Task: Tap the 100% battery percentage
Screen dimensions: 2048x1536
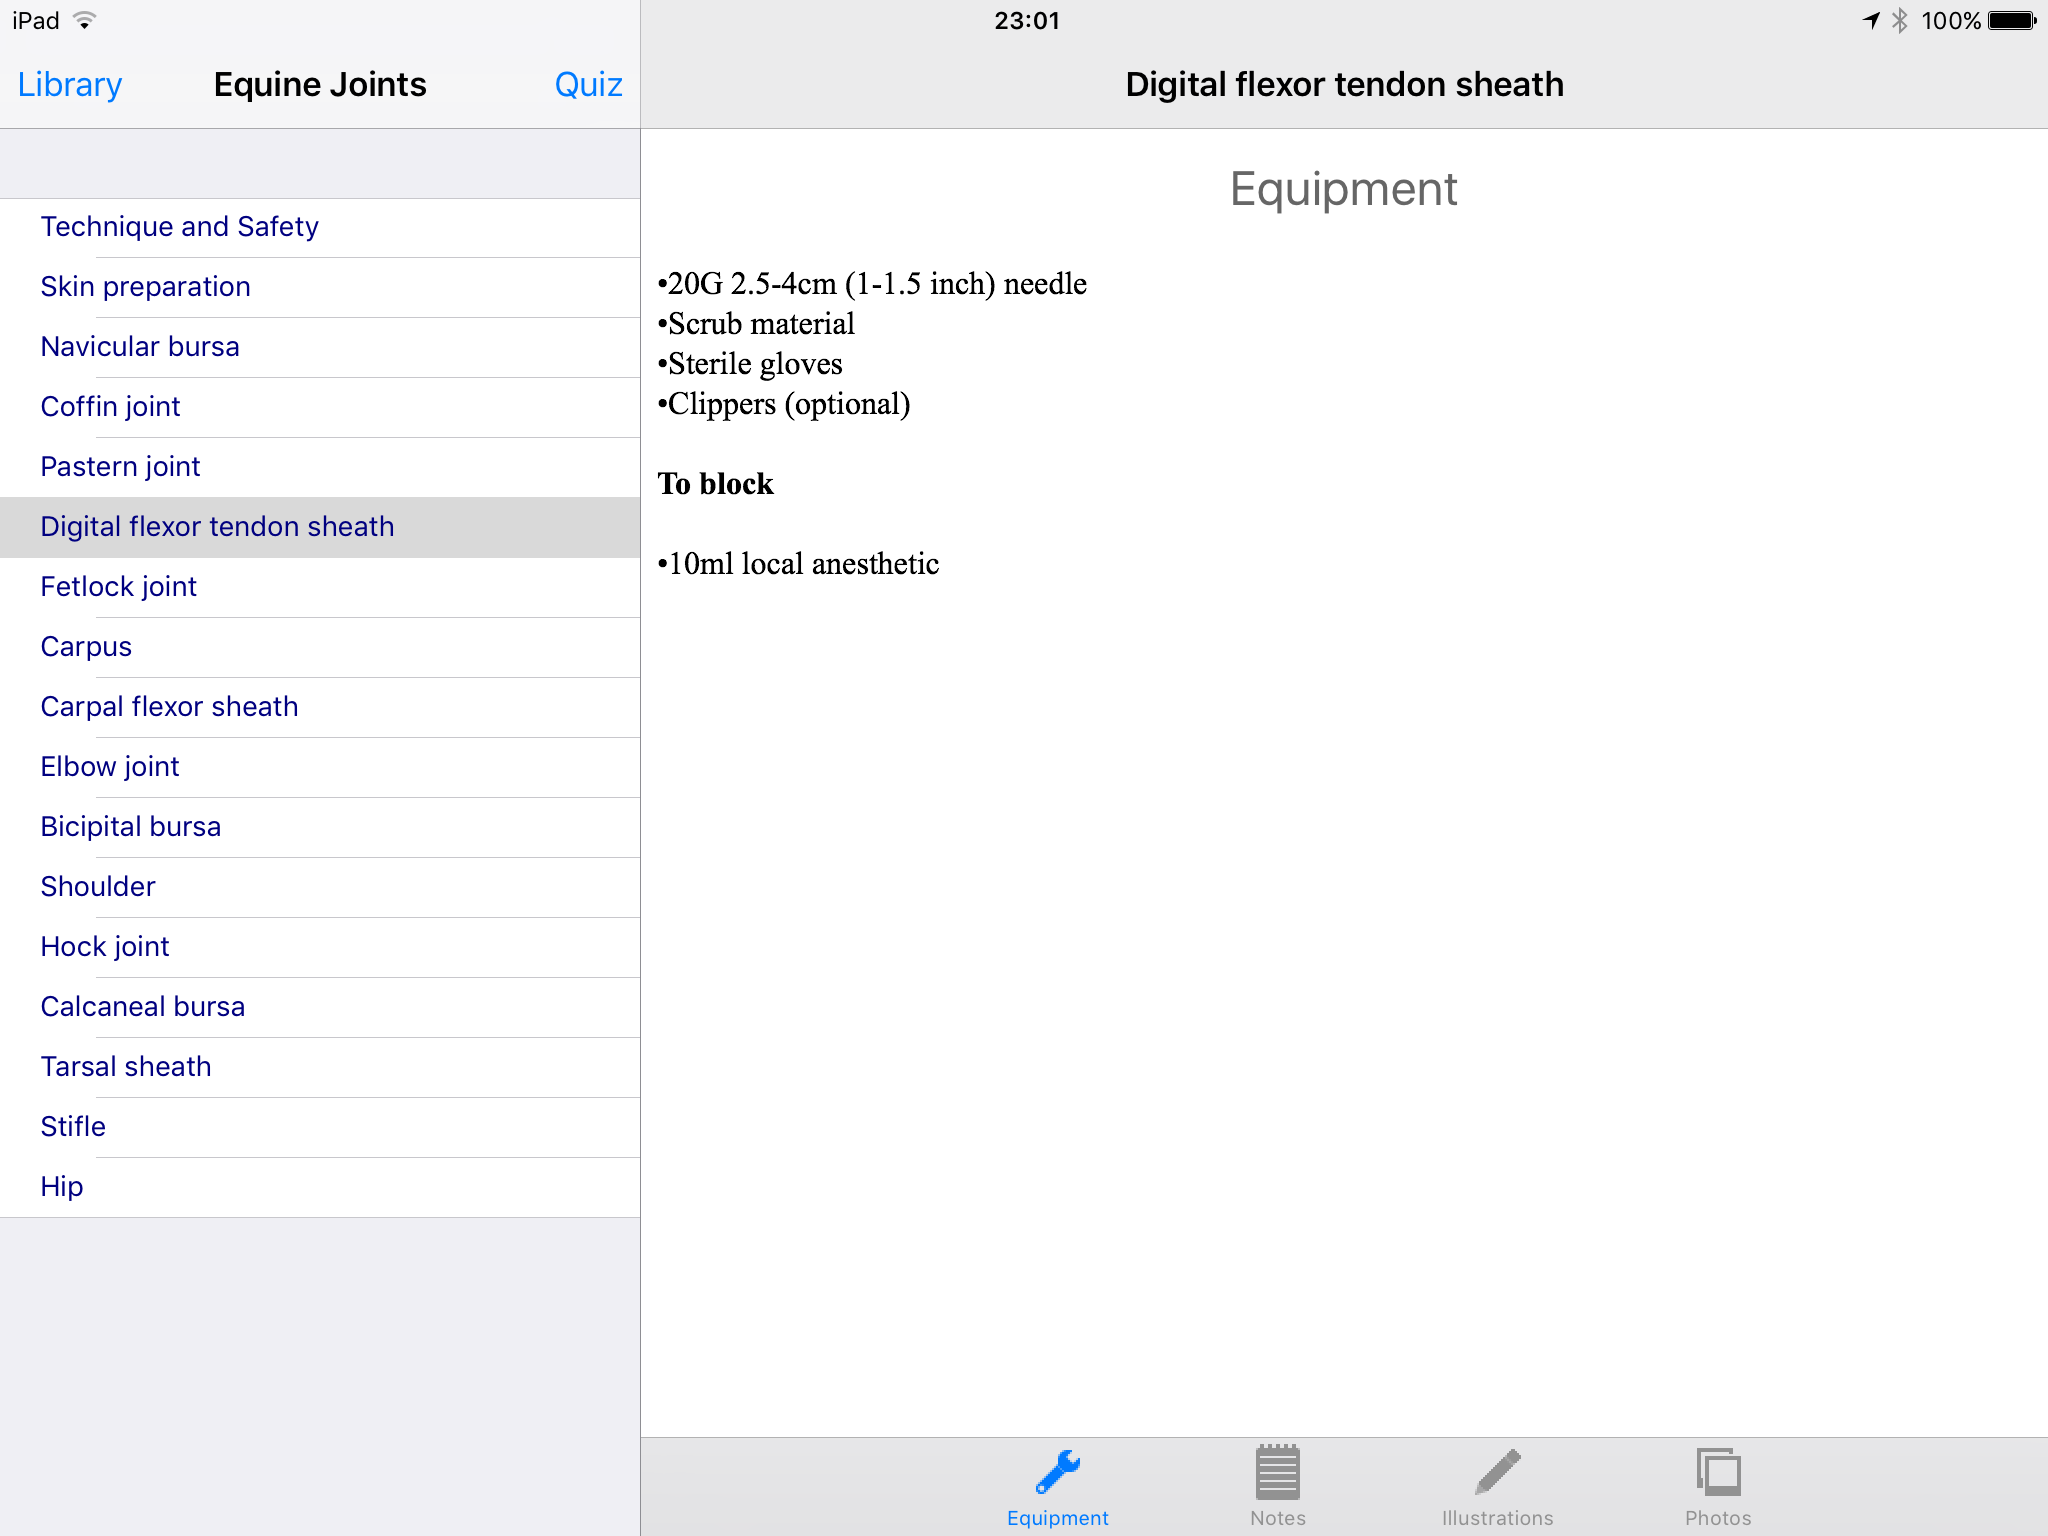Action: pos(1951,20)
